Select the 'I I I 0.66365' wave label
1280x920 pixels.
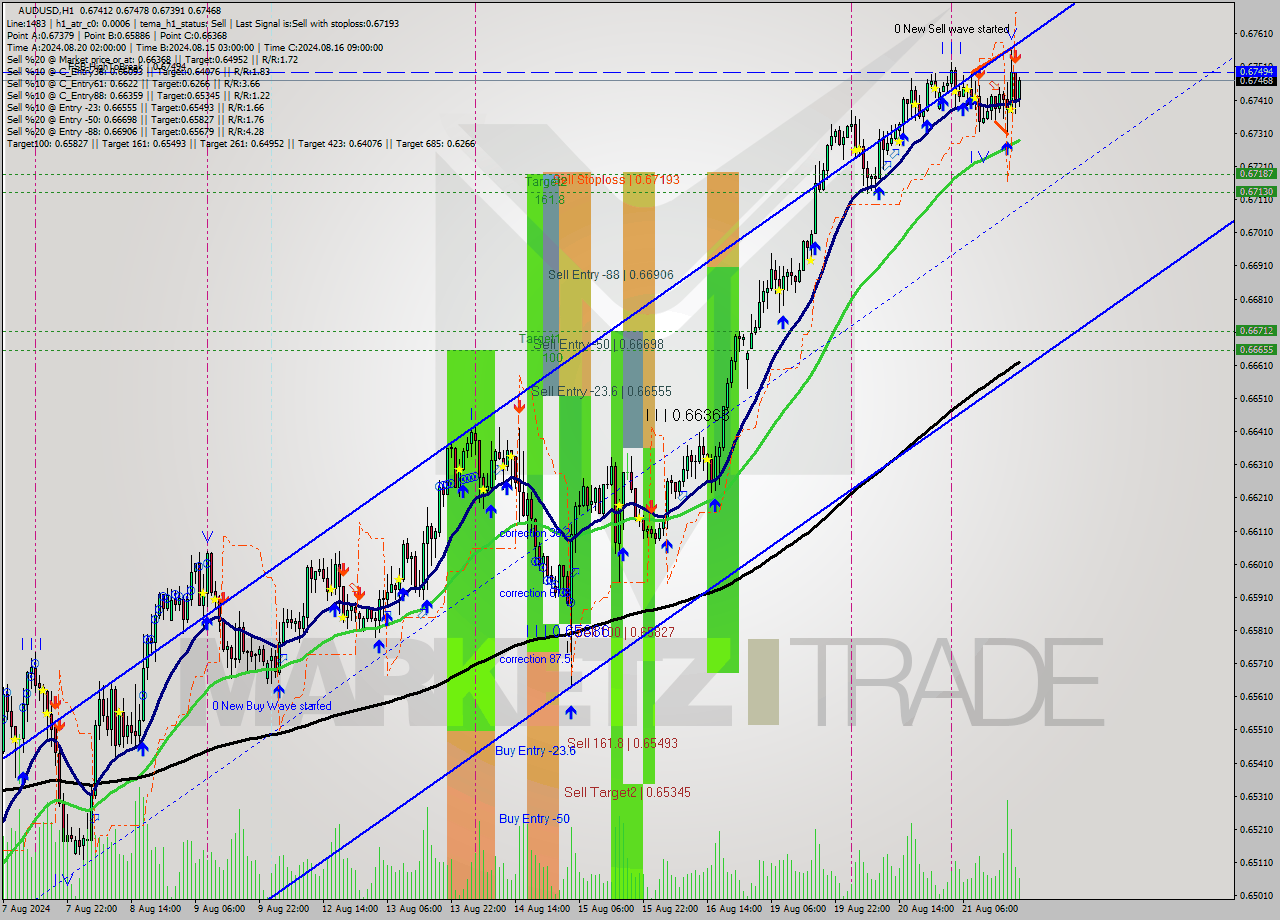pyautogui.click(x=687, y=414)
